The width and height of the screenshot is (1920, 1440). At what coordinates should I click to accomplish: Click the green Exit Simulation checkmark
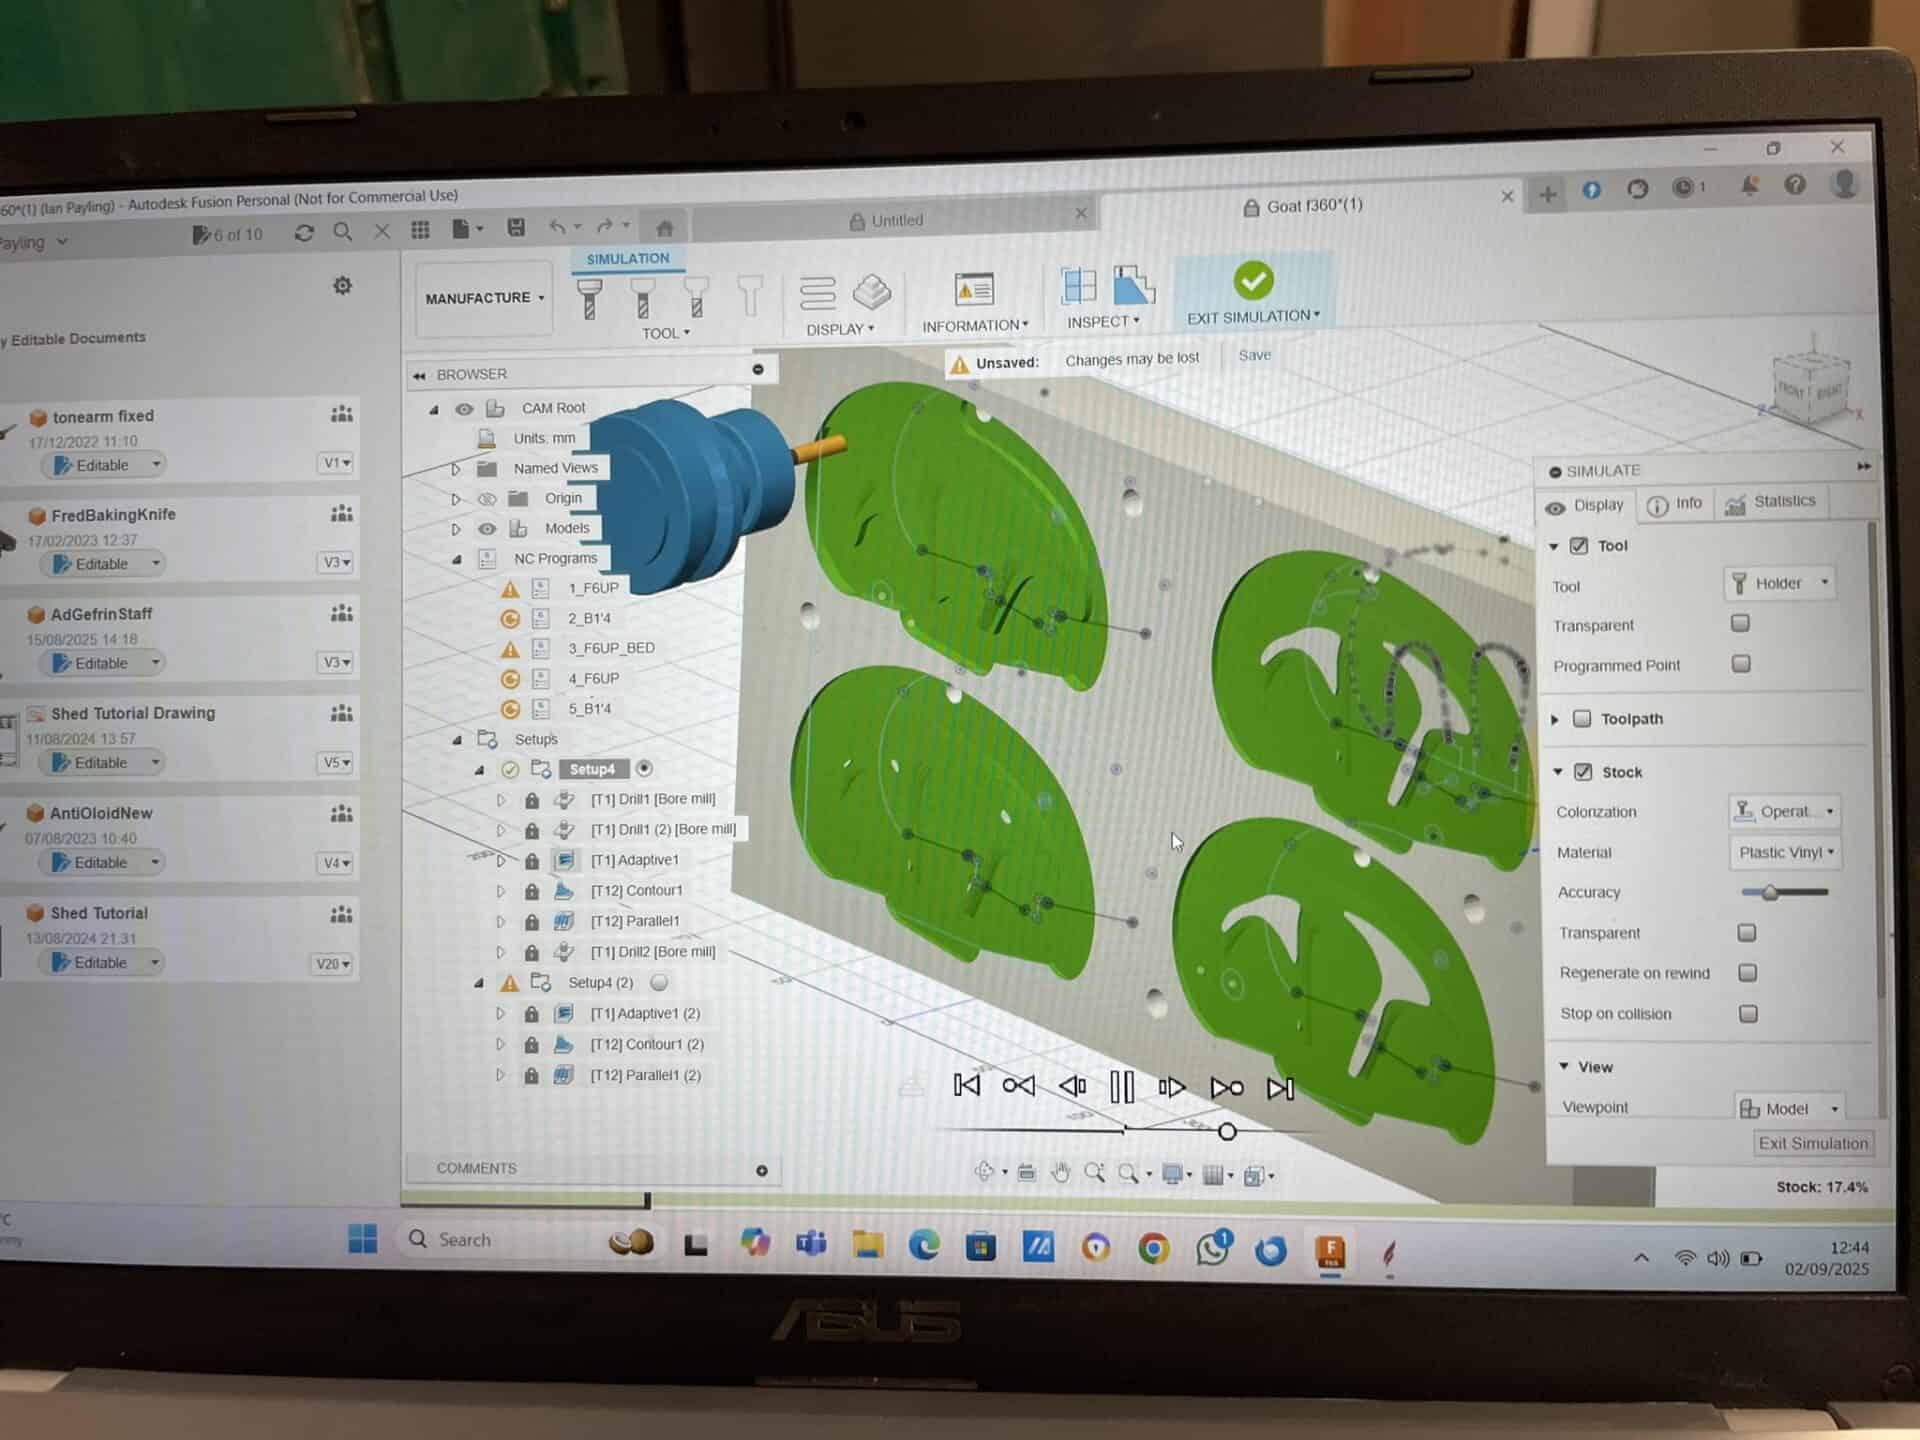click(x=1253, y=281)
